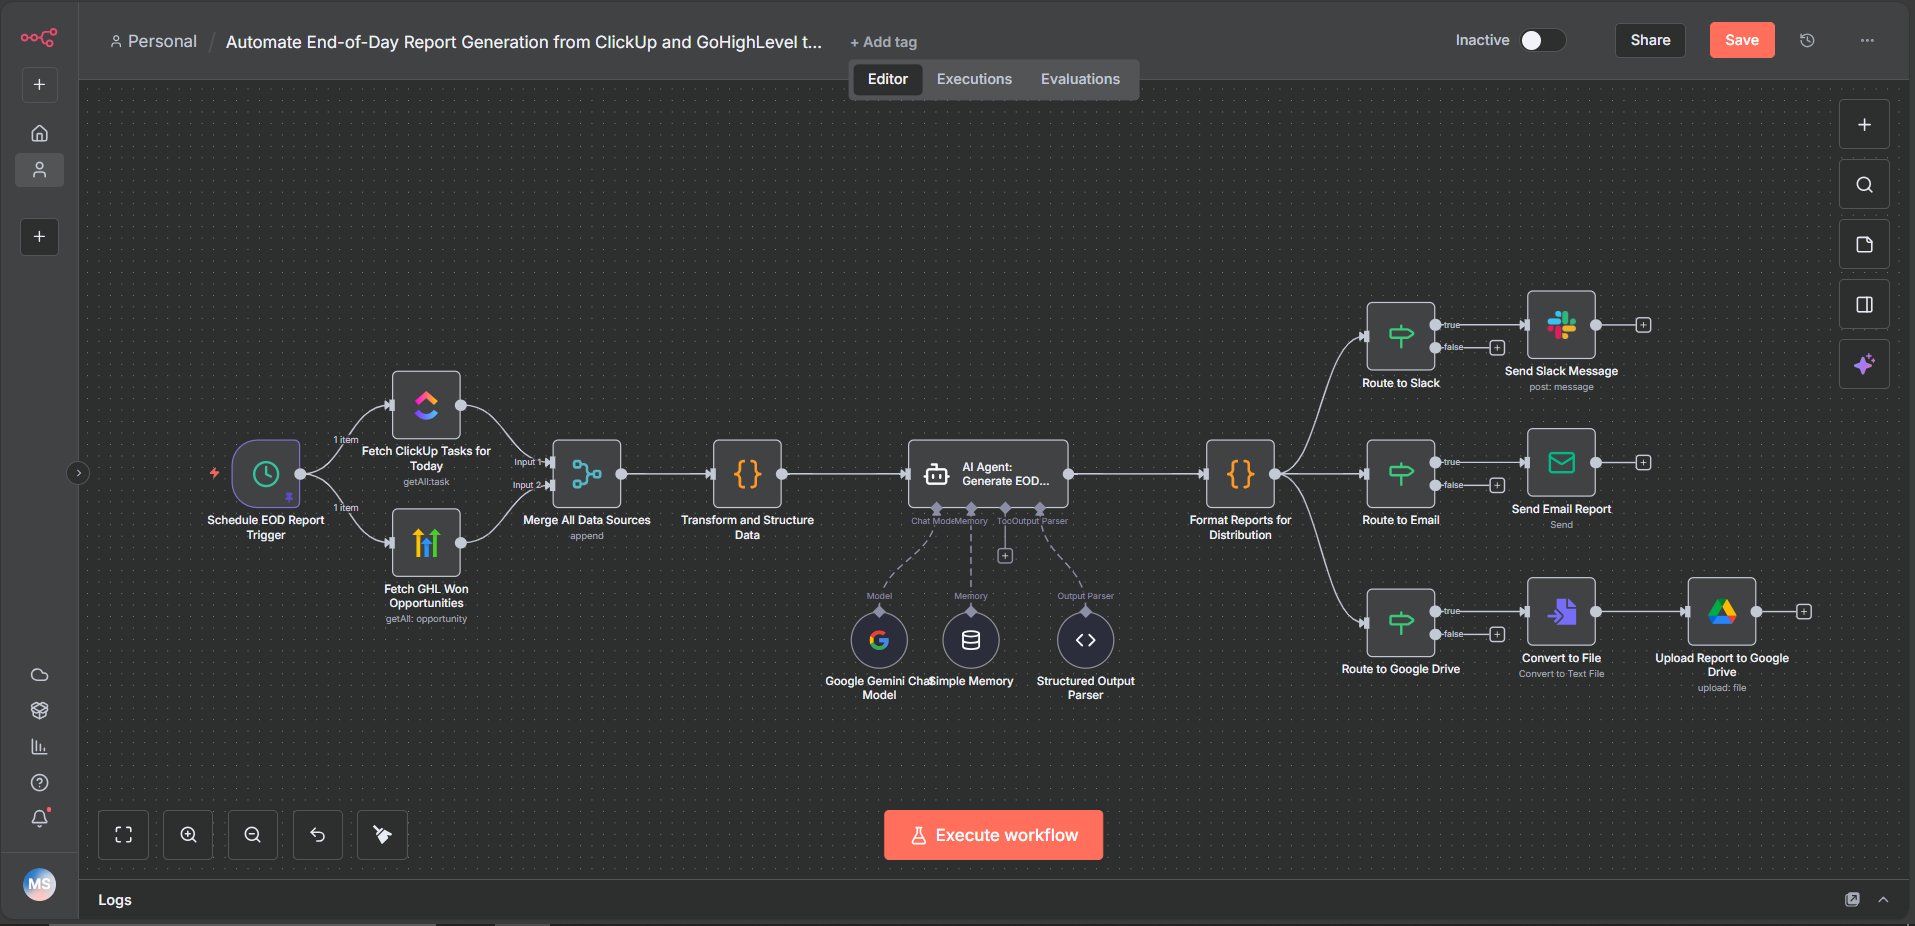Screen dimensions: 1915x926
Task: Select the Send Slack Message node
Action: click(x=1561, y=325)
